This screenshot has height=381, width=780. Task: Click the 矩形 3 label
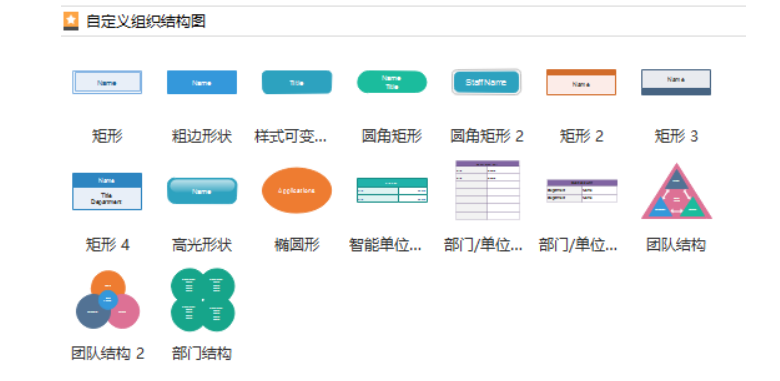[677, 136]
